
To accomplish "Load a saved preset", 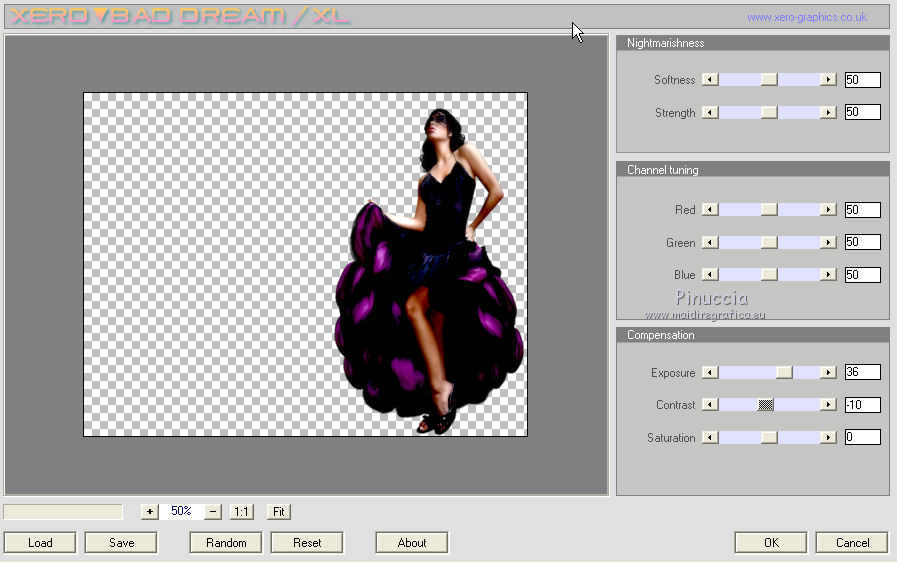I will [x=40, y=543].
